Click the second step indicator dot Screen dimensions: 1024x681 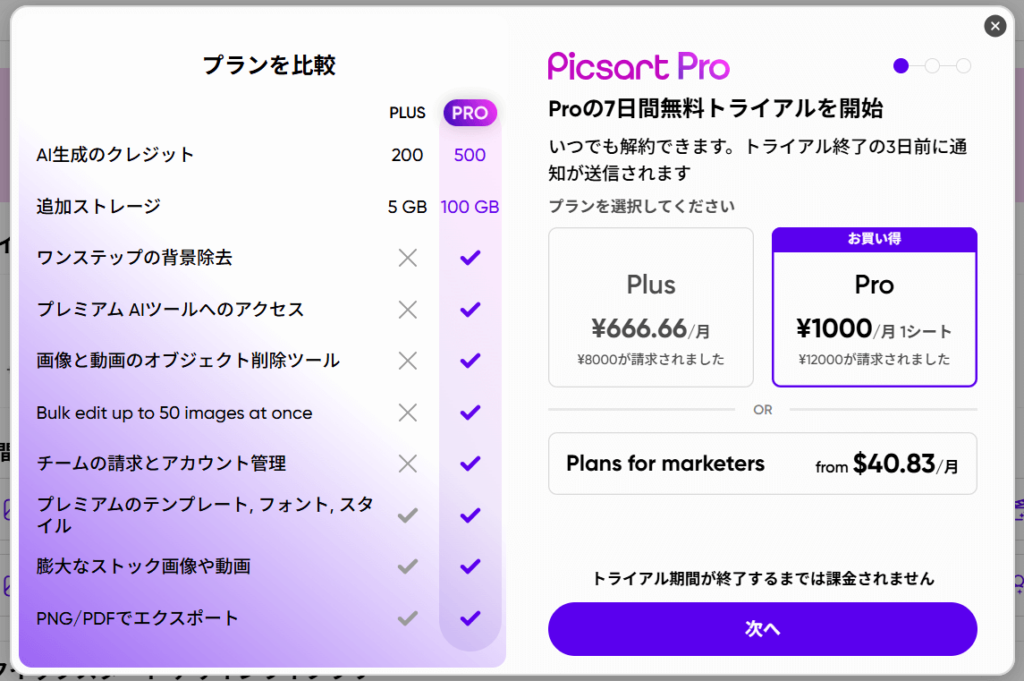[932, 66]
